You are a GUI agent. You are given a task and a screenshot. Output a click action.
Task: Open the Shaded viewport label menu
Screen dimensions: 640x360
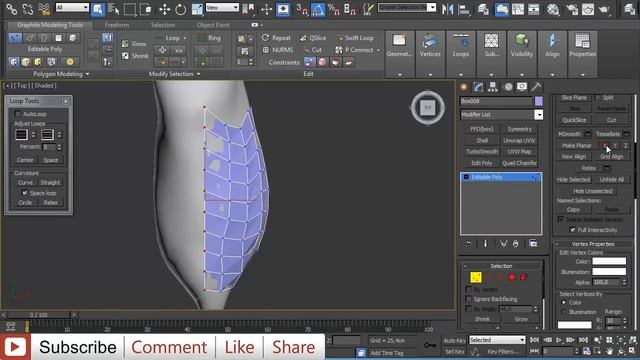(x=44, y=86)
